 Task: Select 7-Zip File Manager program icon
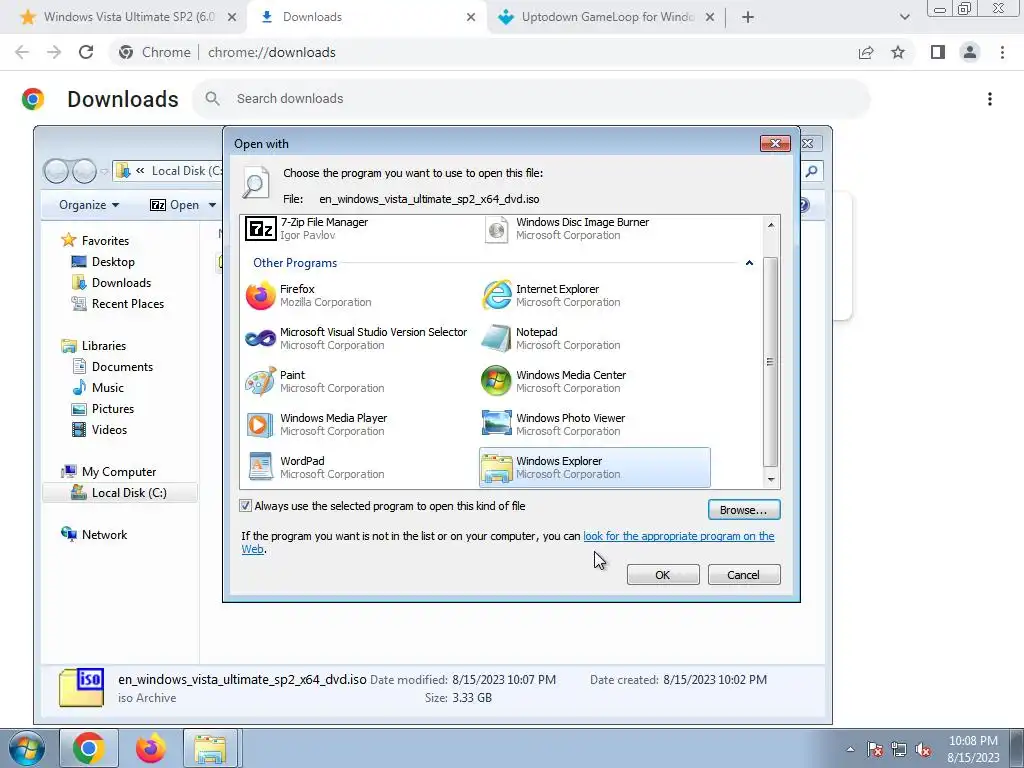[260, 229]
